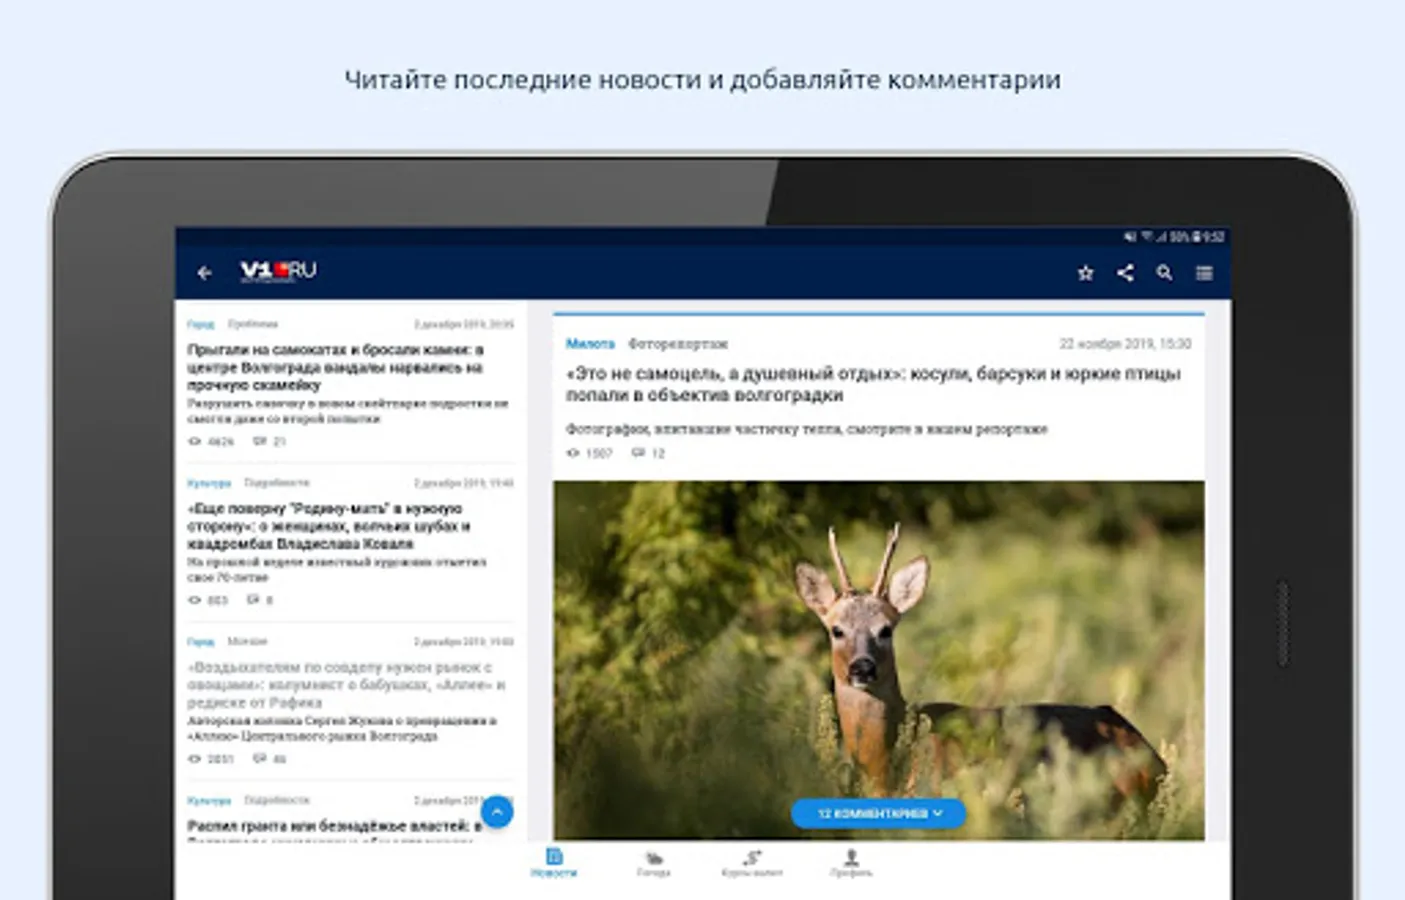Tap the round blue scroll-to-top button
The height and width of the screenshot is (900, 1405).
click(497, 811)
